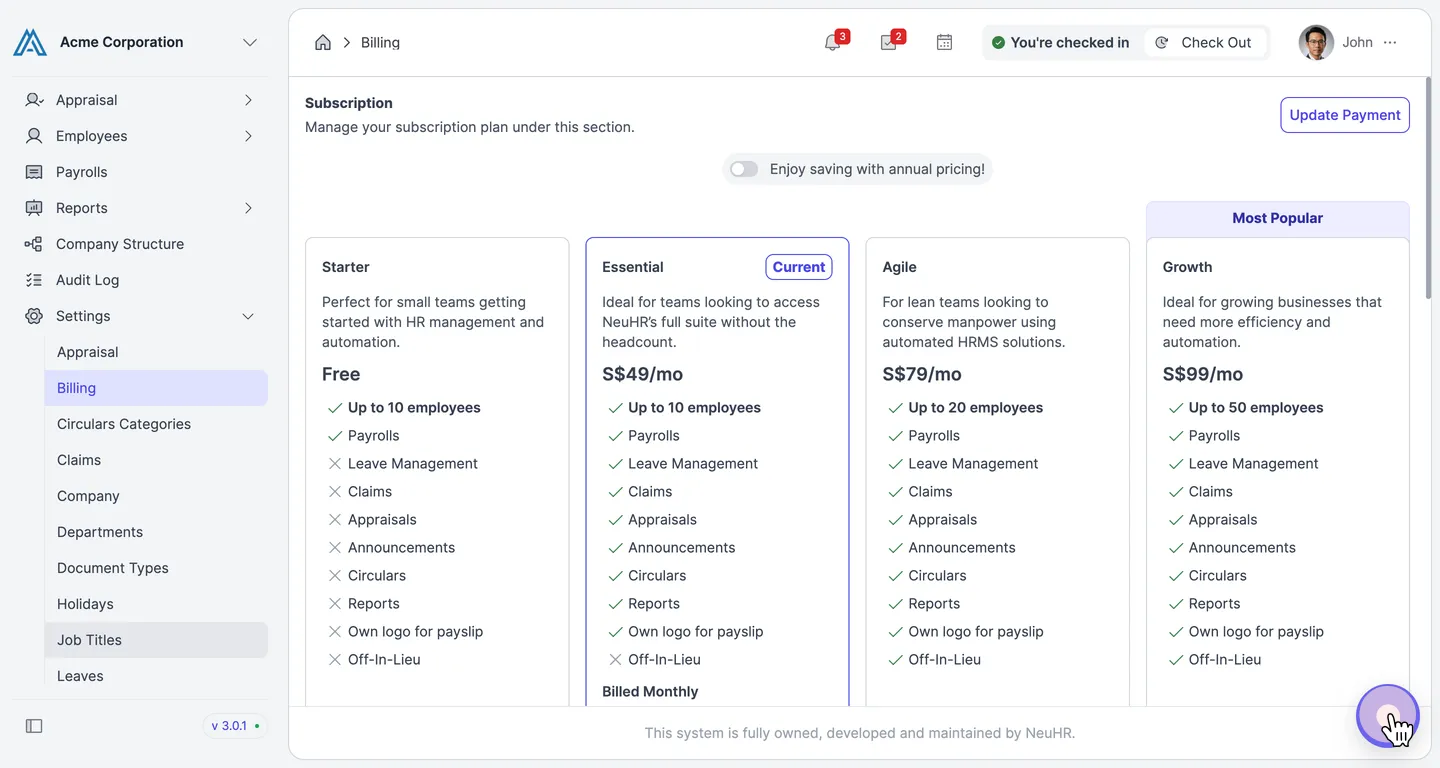1440x768 pixels.
Task: Click the Growth Reports checkmark icon
Action: pyautogui.click(x=1175, y=604)
